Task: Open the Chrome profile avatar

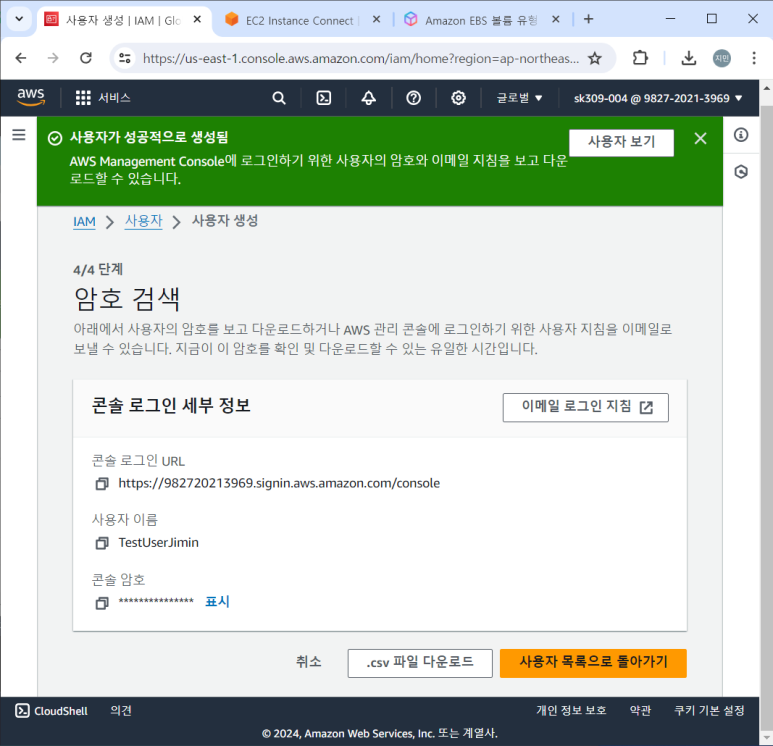Action: click(x=722, y=58)
